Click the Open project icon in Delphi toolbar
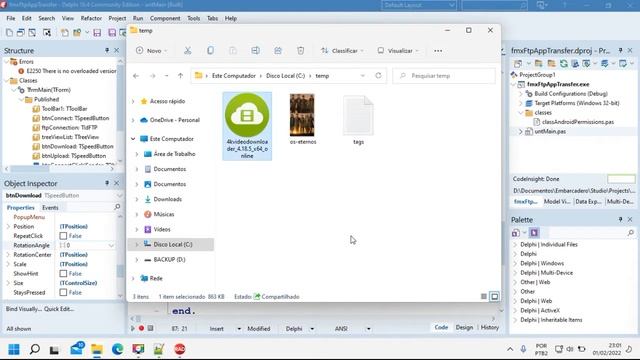This screenshot has height=360, width=640. tap(77, 33)
